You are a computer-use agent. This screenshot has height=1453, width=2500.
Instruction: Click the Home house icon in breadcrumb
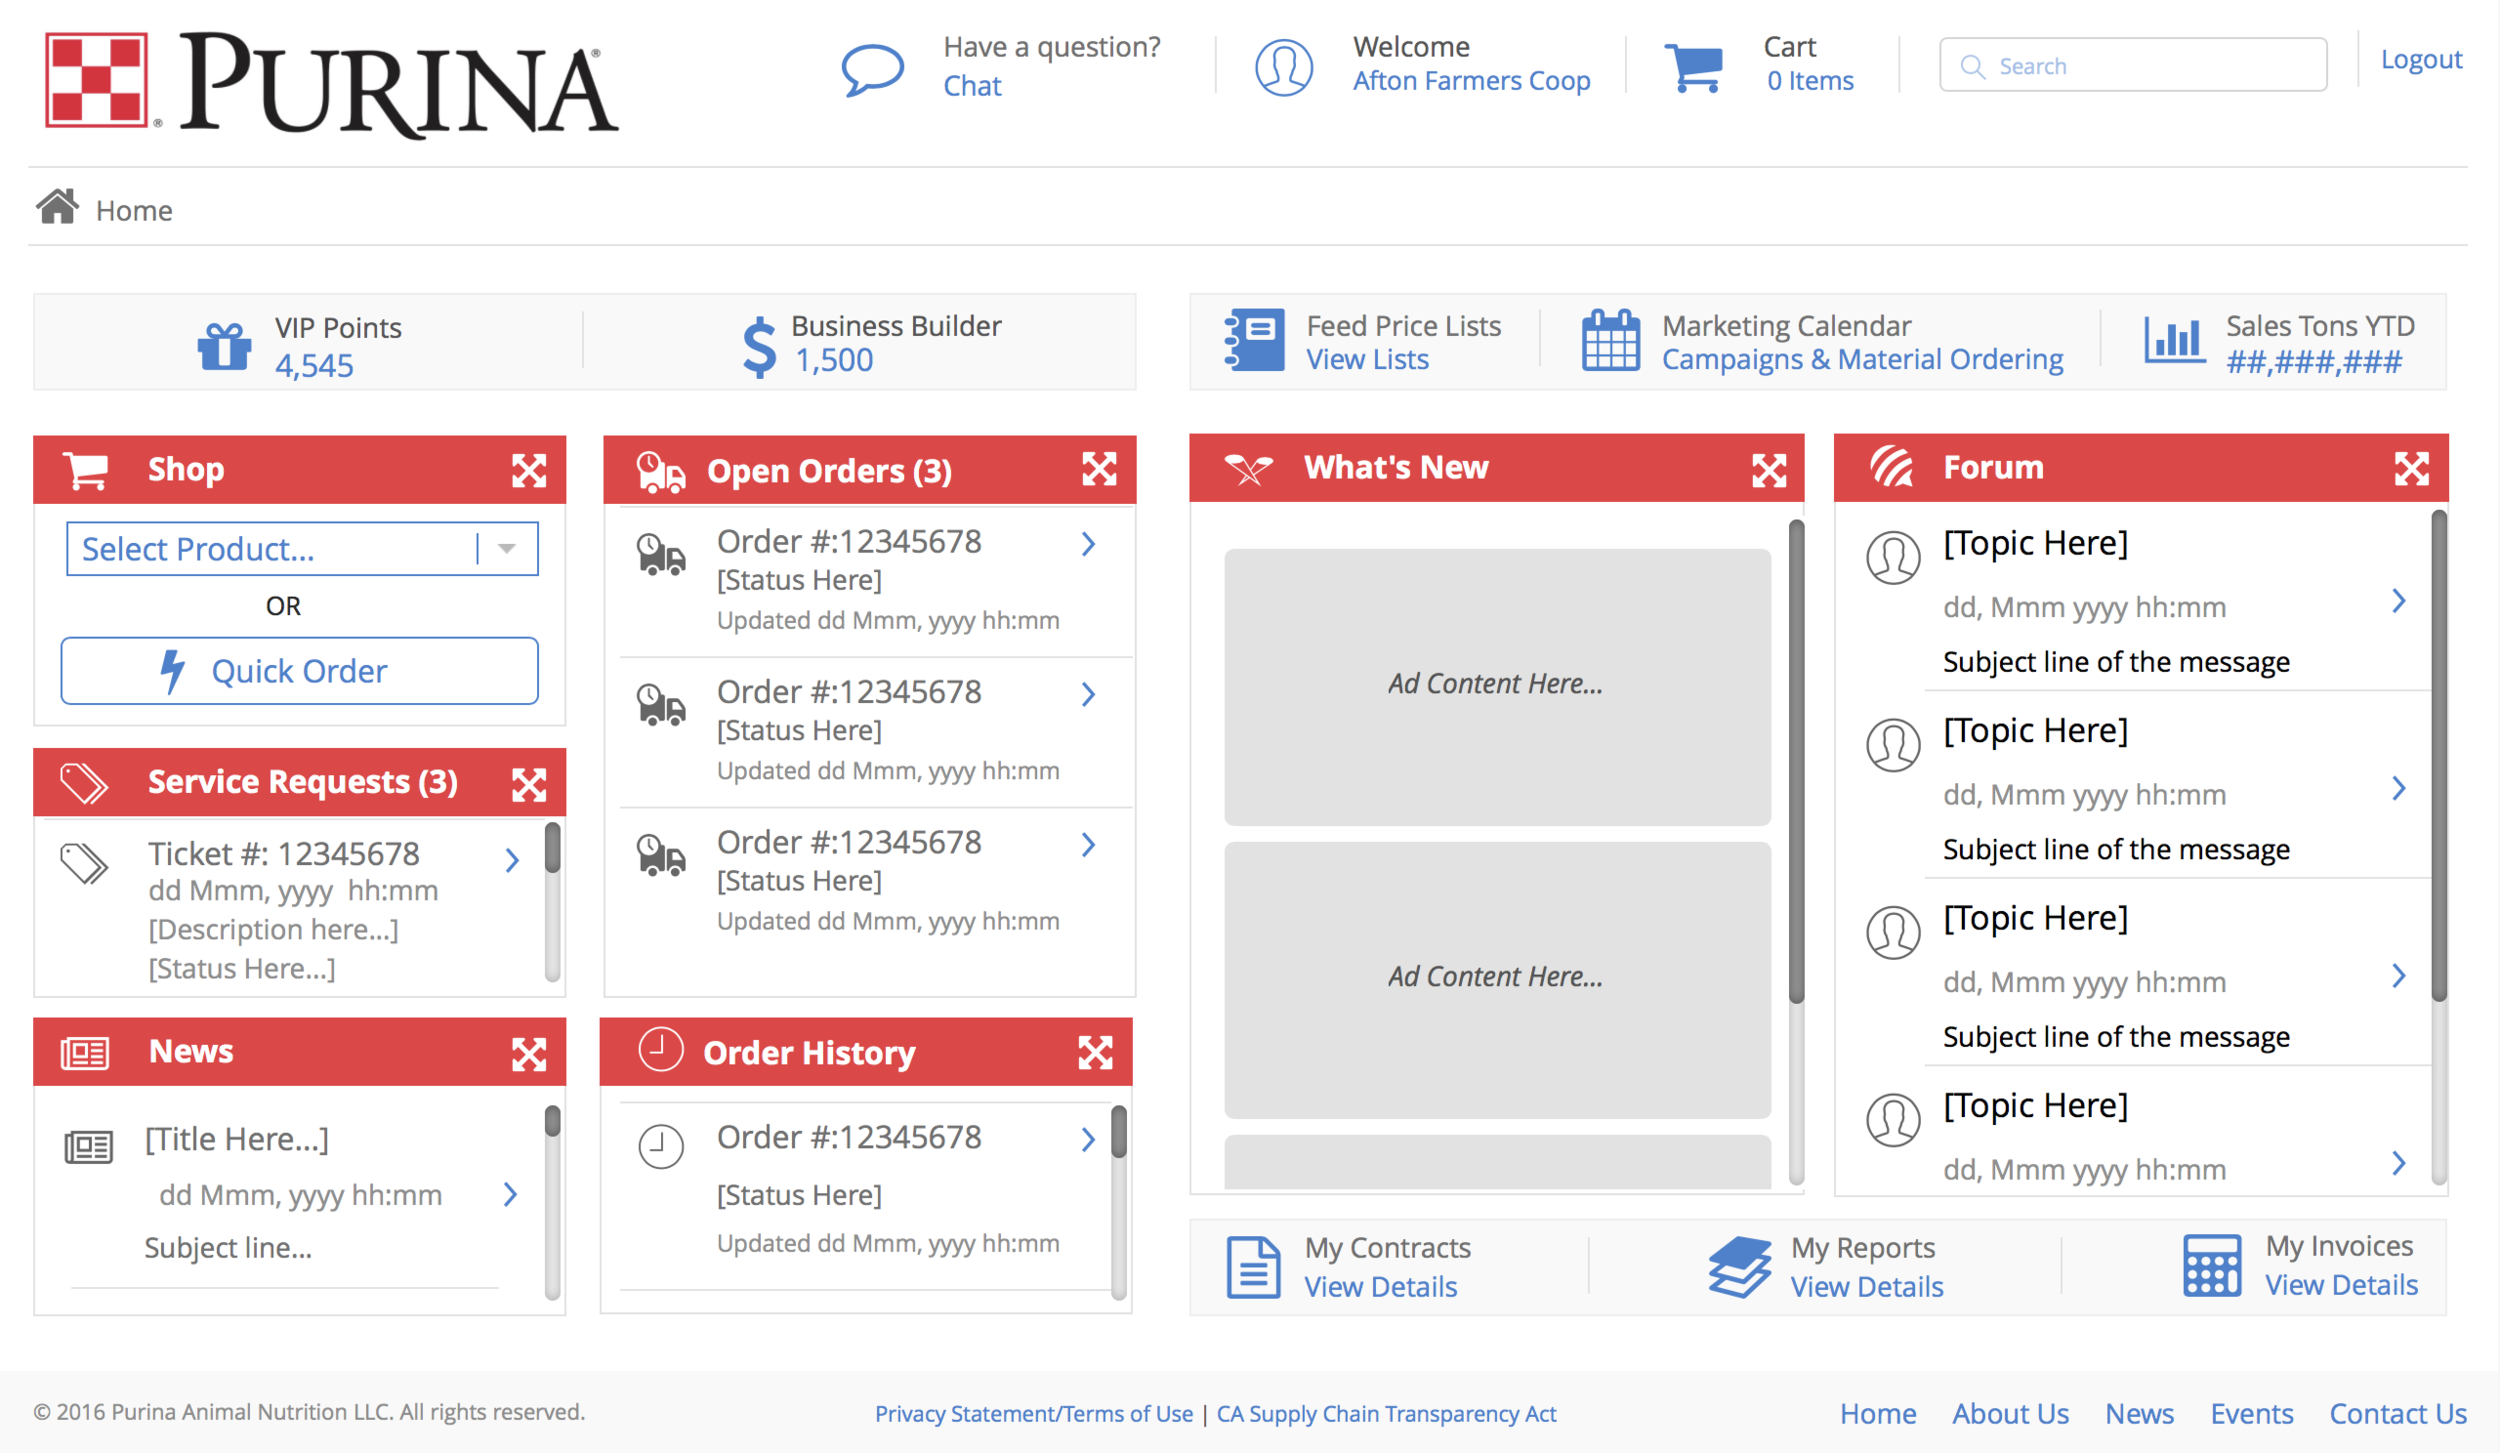coord(57,207)
